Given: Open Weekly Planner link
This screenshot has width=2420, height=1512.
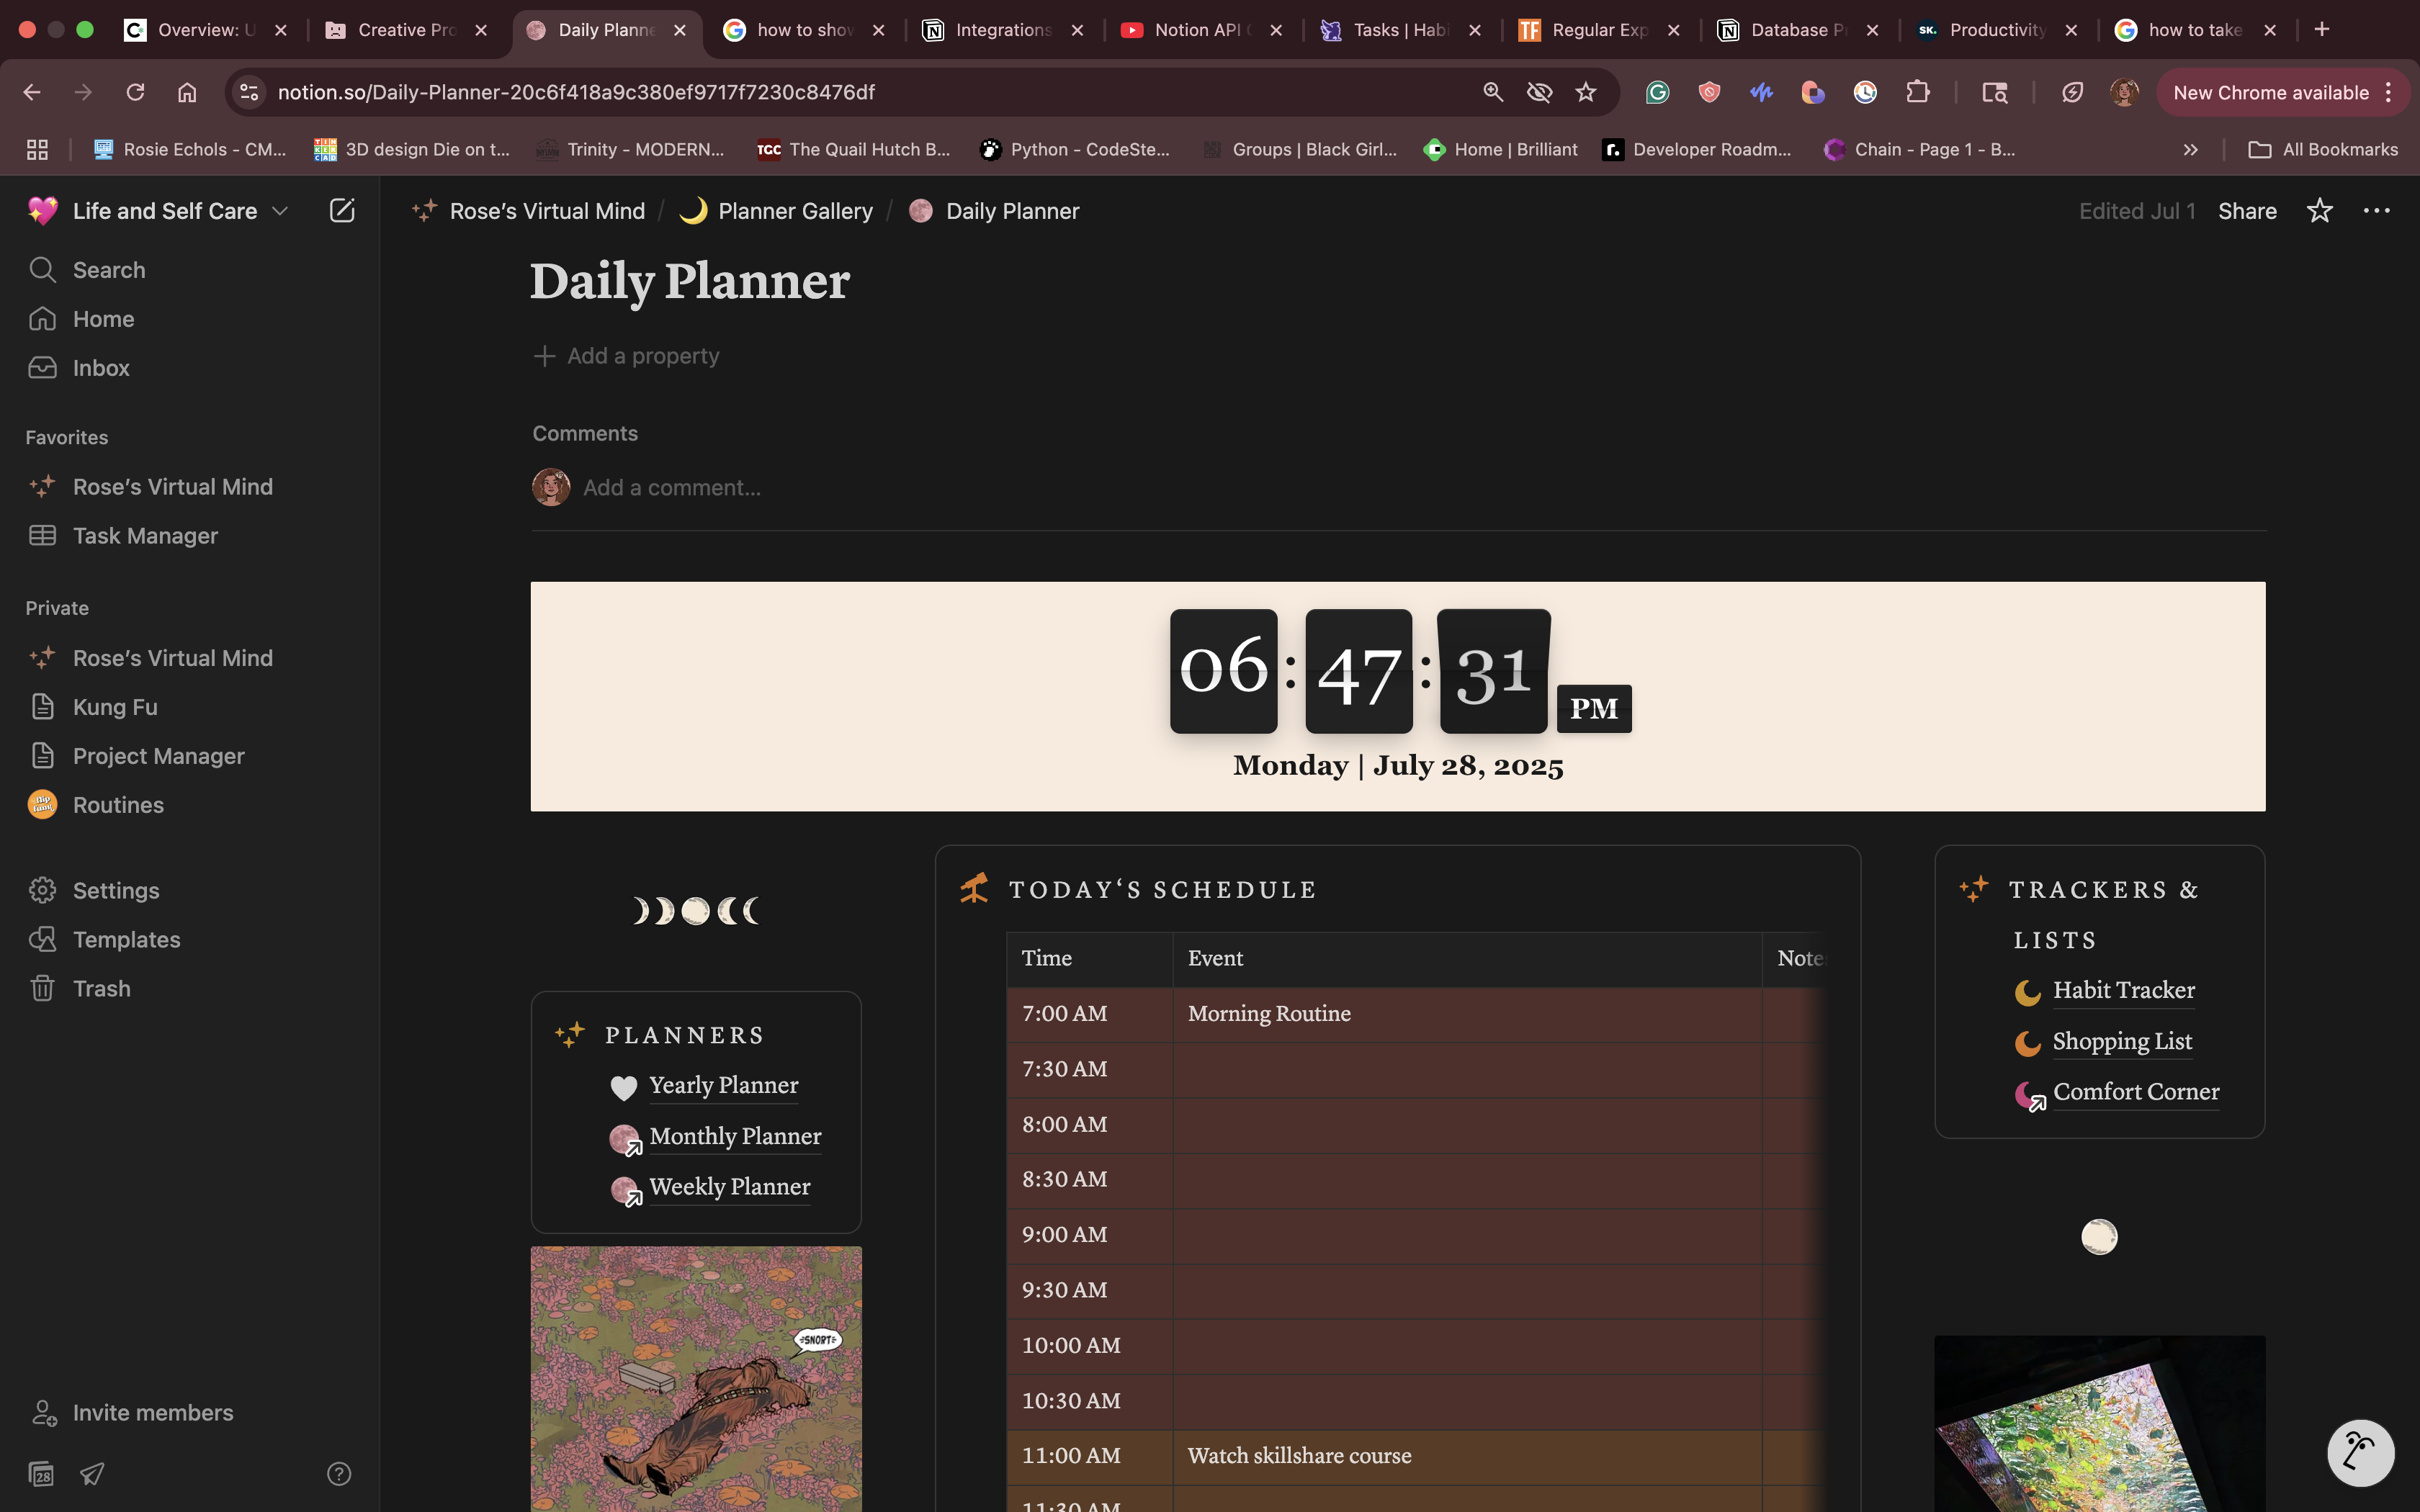Looking at the screenshot, I should 730,1187.
